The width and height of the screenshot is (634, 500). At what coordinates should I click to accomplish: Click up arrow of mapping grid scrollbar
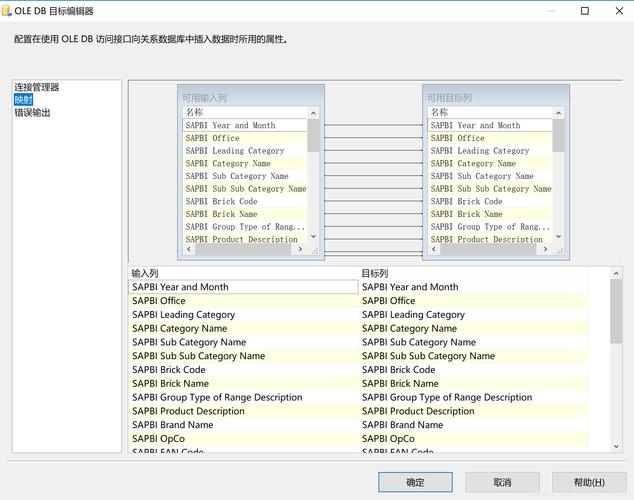point(616,274)
